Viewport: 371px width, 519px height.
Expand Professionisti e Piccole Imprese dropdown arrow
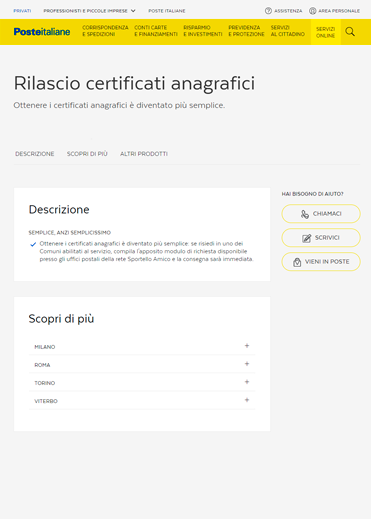tap(133, 11)
